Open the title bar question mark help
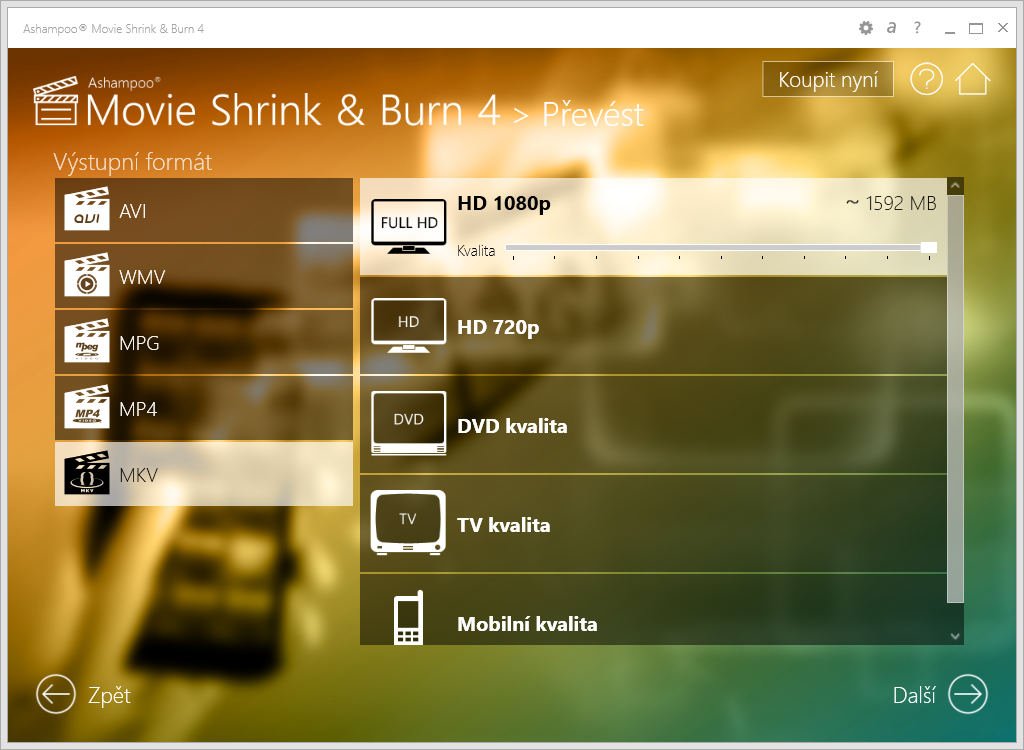The image size is (1024, 750). click(918, 27)
